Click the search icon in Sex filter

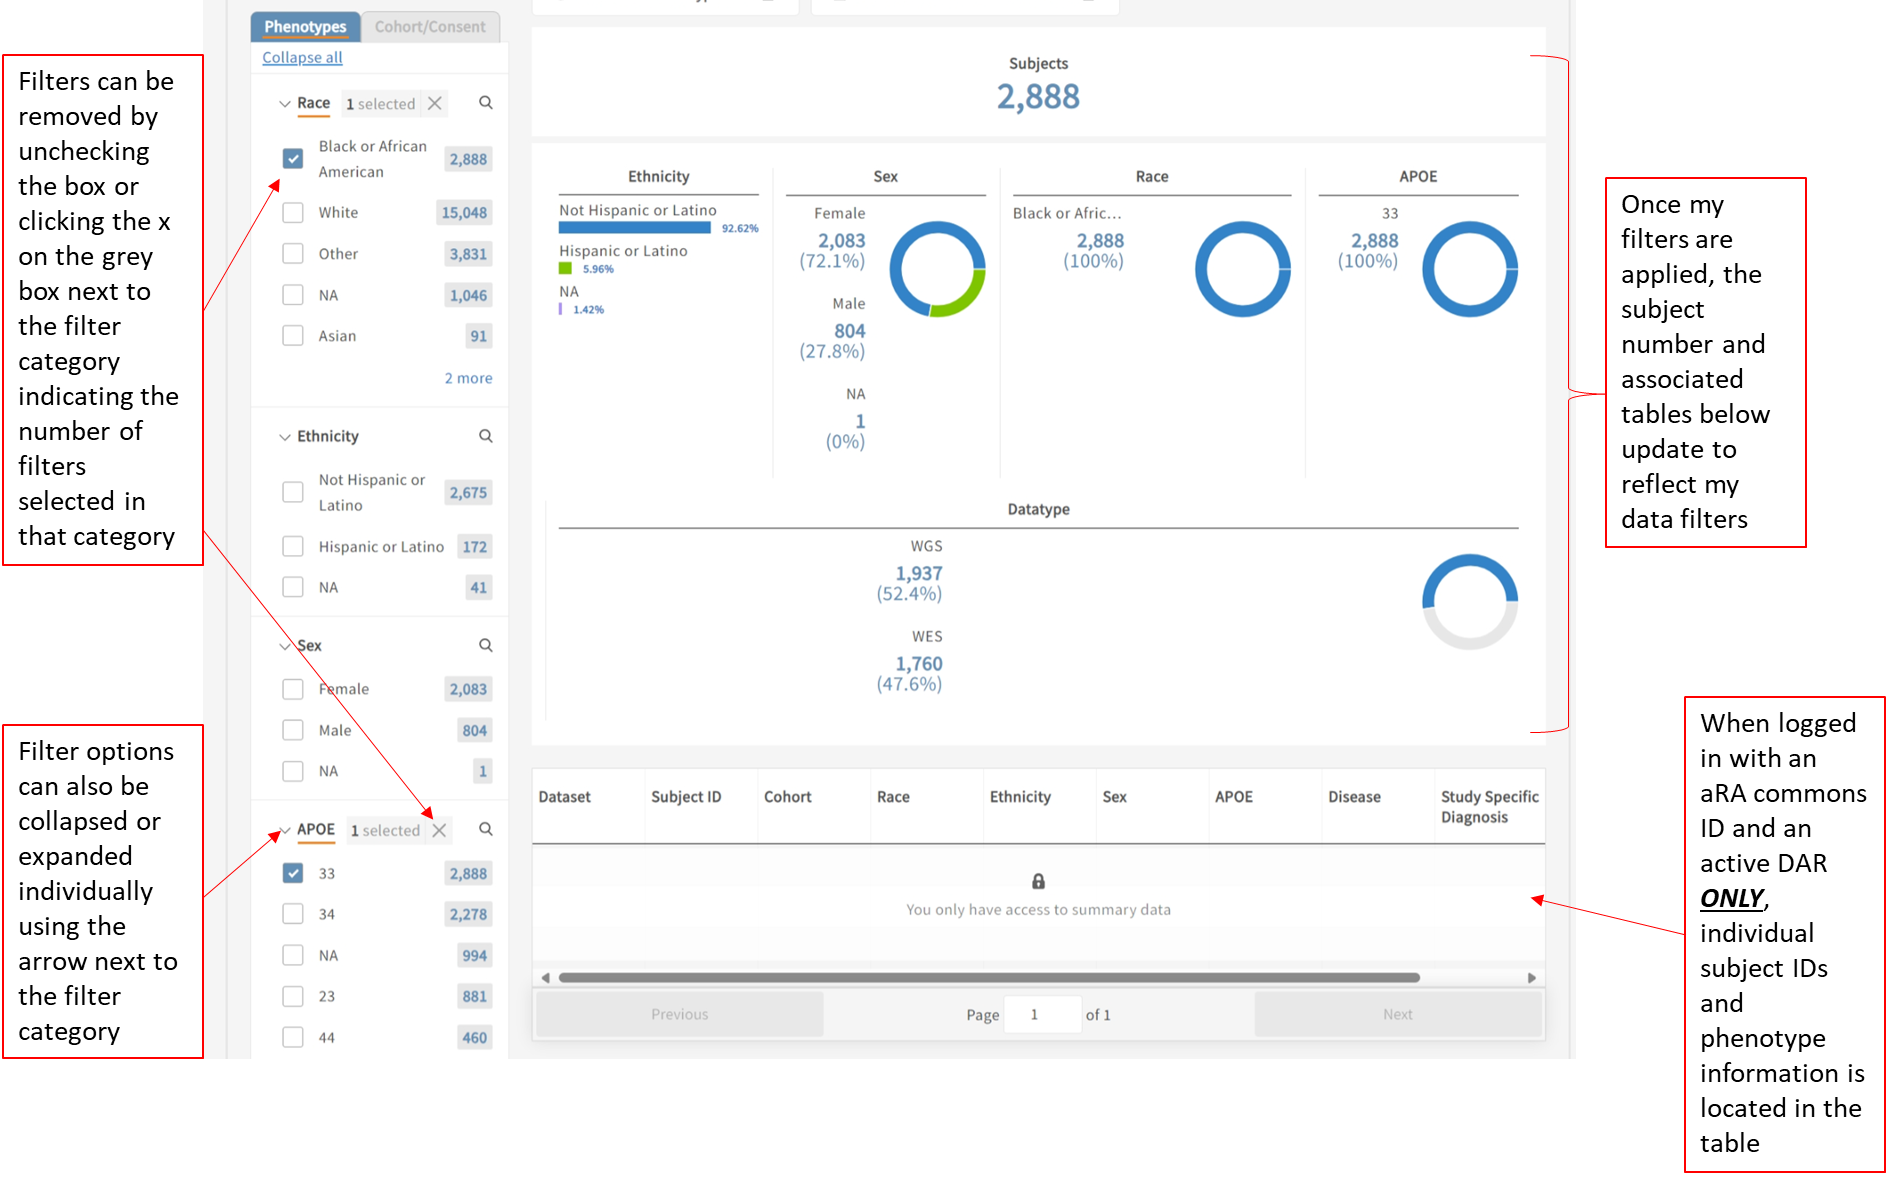485,645
